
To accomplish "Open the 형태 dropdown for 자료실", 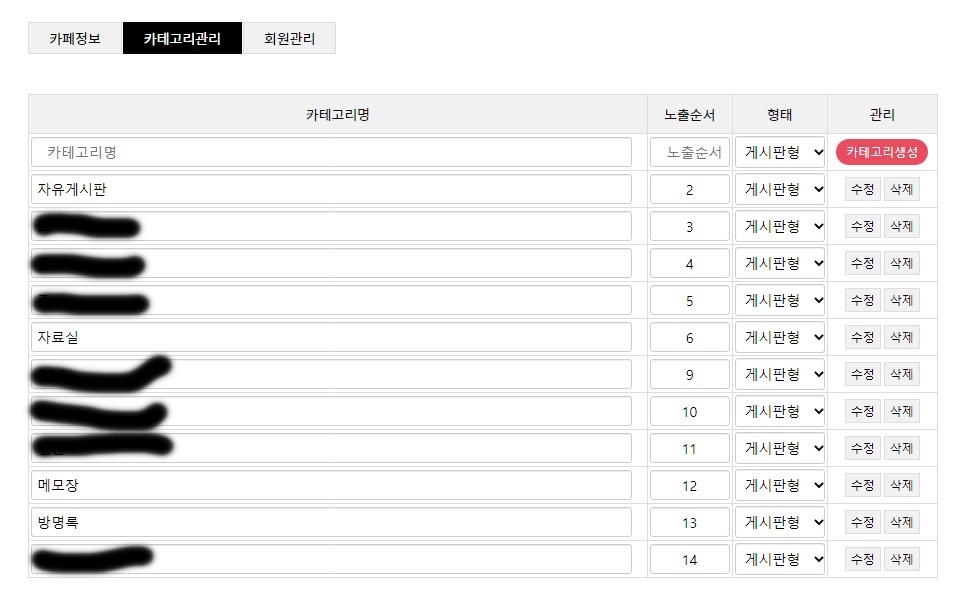I will pos(780,337).
